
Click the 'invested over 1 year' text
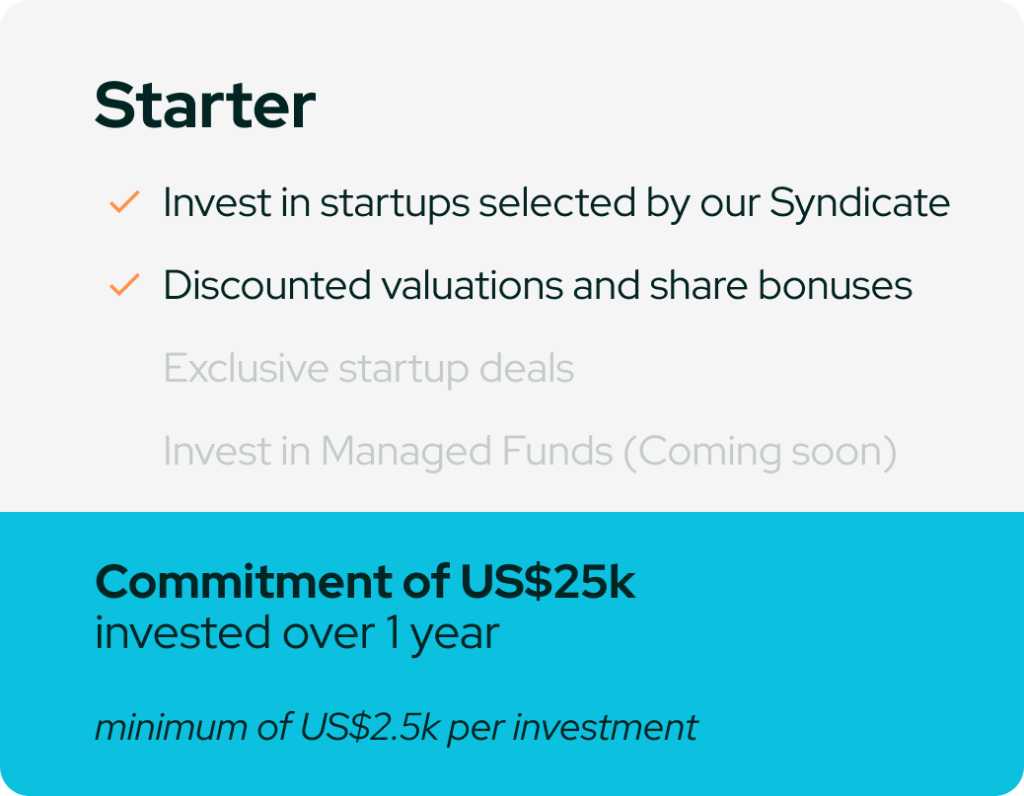click(x=297, y=633)
